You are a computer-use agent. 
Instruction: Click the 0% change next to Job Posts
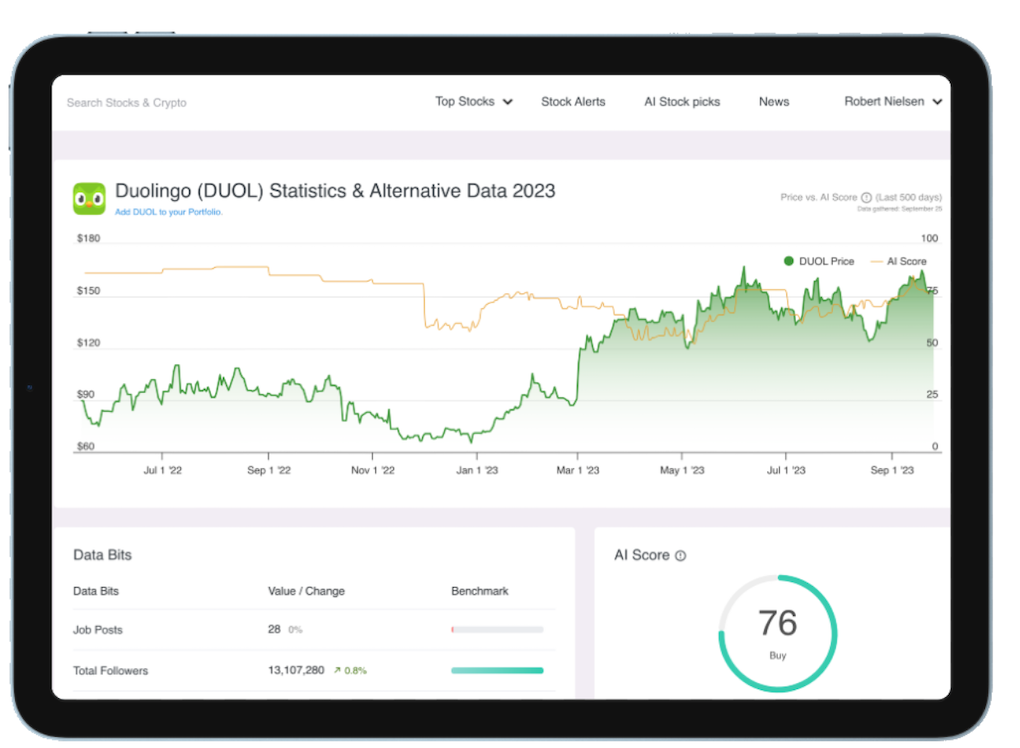(295, 630)
